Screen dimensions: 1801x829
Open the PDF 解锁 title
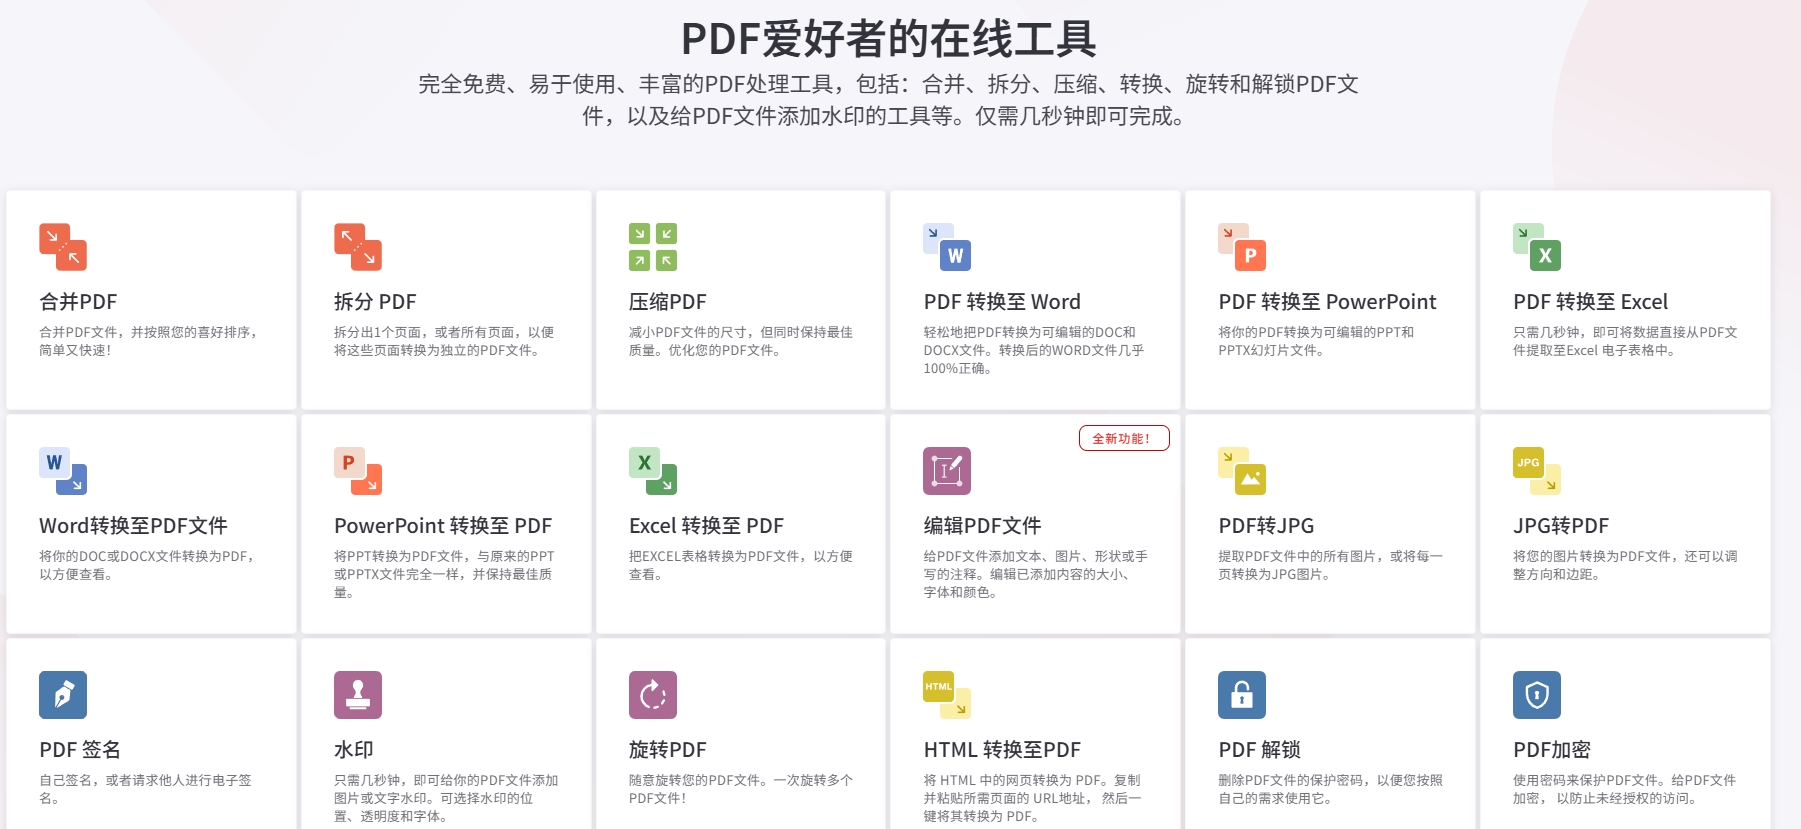tap(1259, 750)
